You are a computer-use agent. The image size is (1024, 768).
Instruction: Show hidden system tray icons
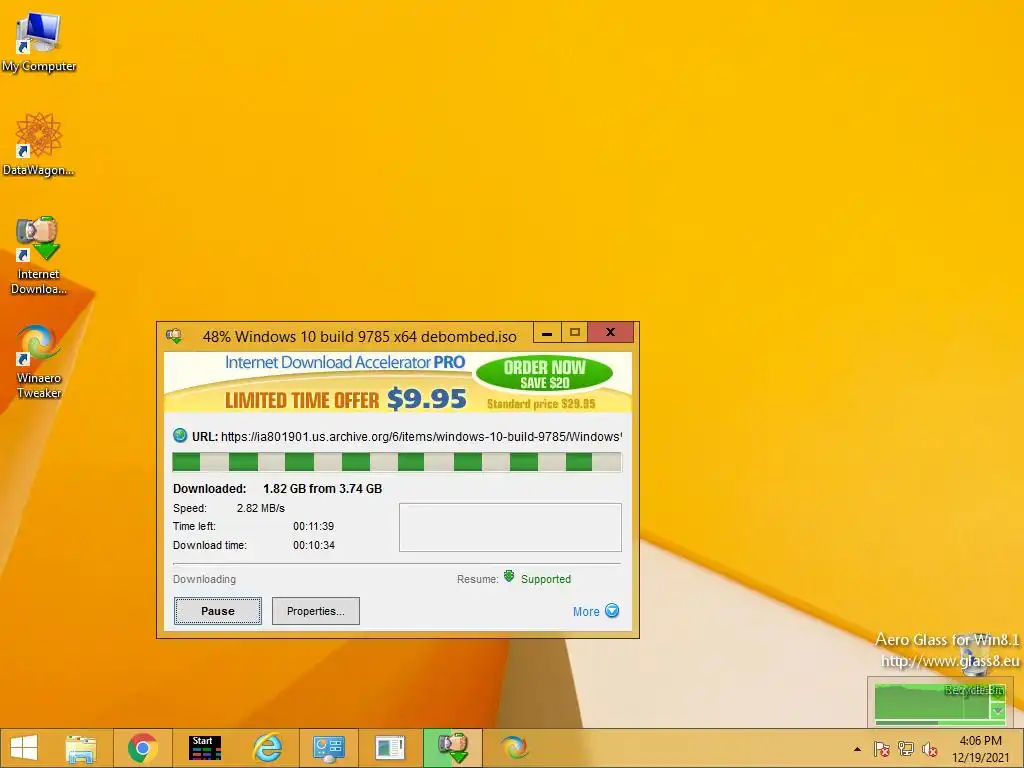[857, 749]
